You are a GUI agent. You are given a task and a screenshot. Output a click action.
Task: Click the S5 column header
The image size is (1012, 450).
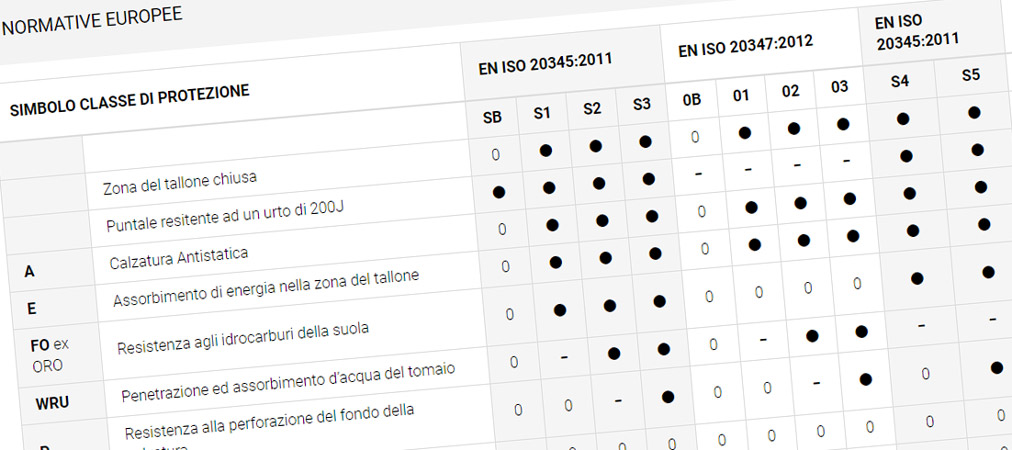971,75
